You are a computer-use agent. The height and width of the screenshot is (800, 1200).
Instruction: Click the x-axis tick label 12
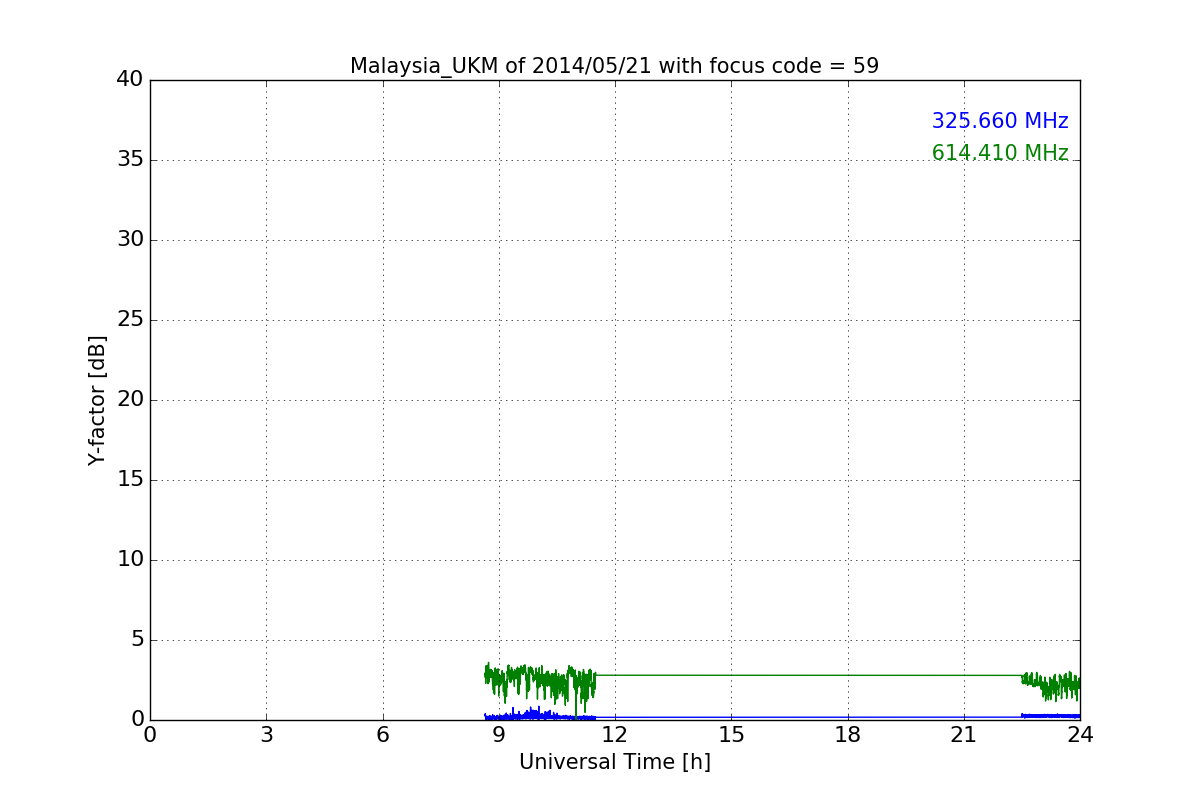point(615,735)
